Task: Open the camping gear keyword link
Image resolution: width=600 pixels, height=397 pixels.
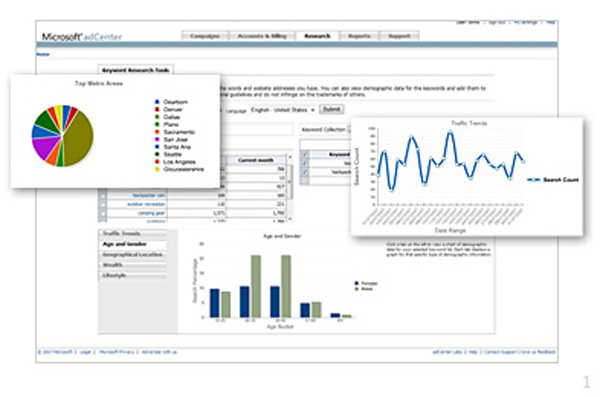Action: (152, 213)
